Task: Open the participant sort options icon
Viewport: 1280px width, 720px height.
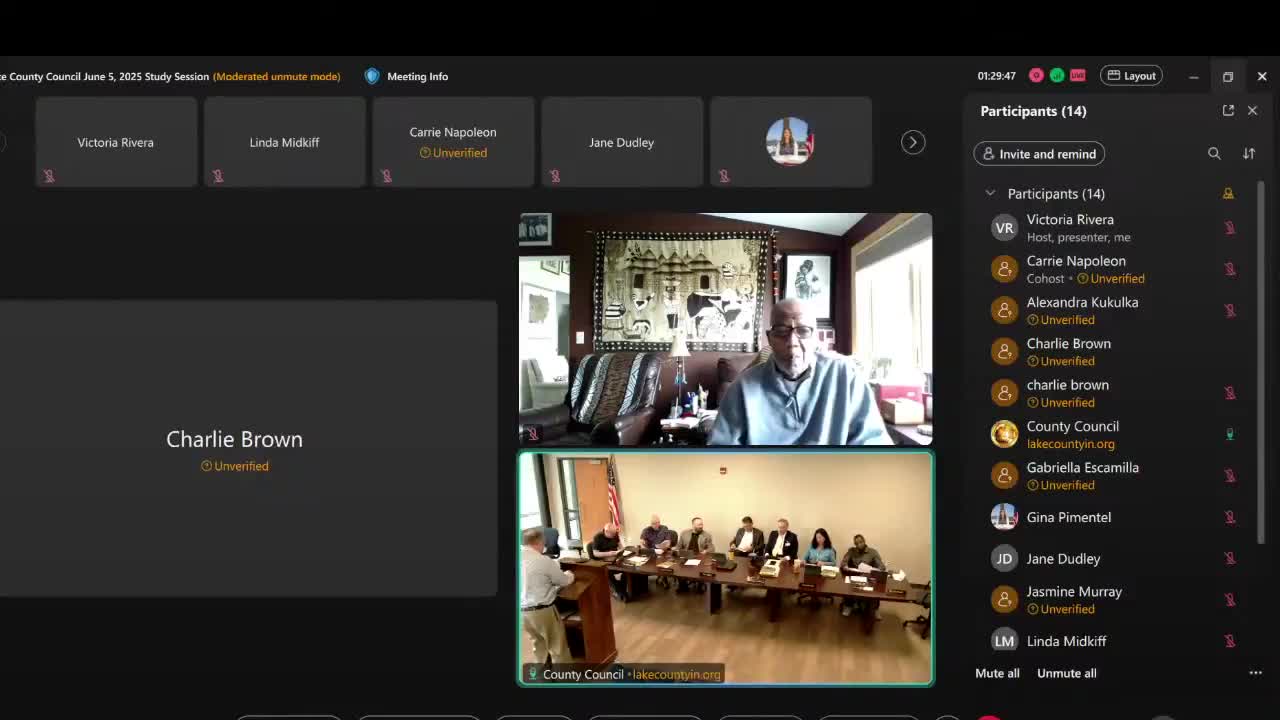Action: 1249,154
